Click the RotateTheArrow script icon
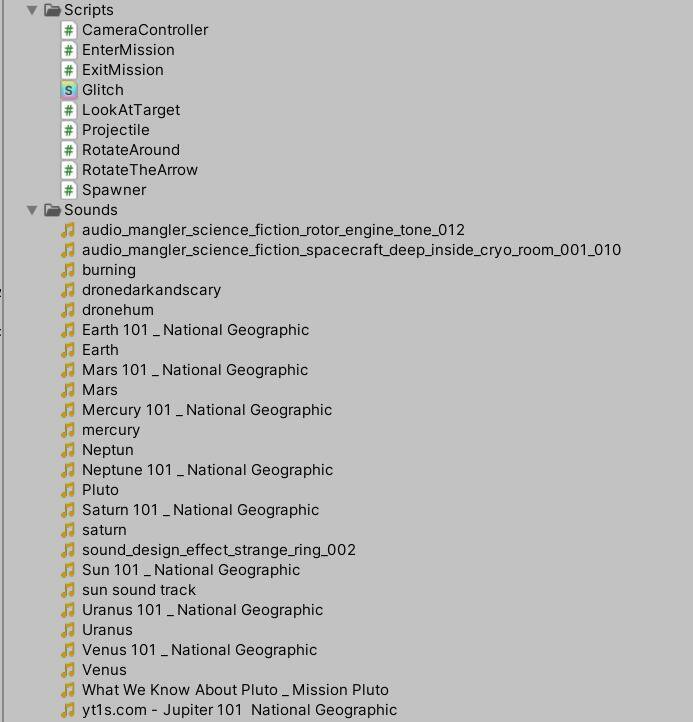 (69, 170)
